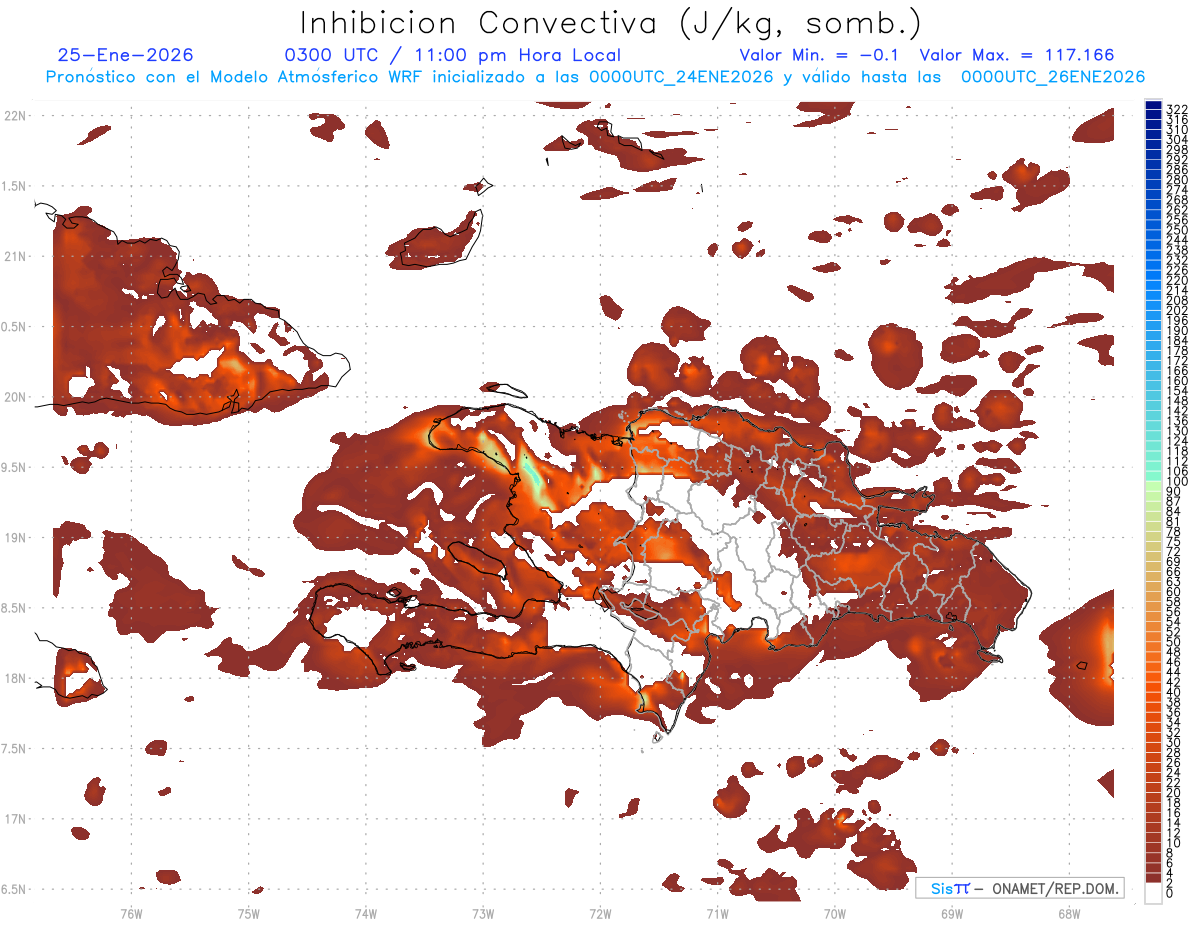1200x927 pixels.
Task: Click color scale value "40"
Action: (x=1173, y=692)
